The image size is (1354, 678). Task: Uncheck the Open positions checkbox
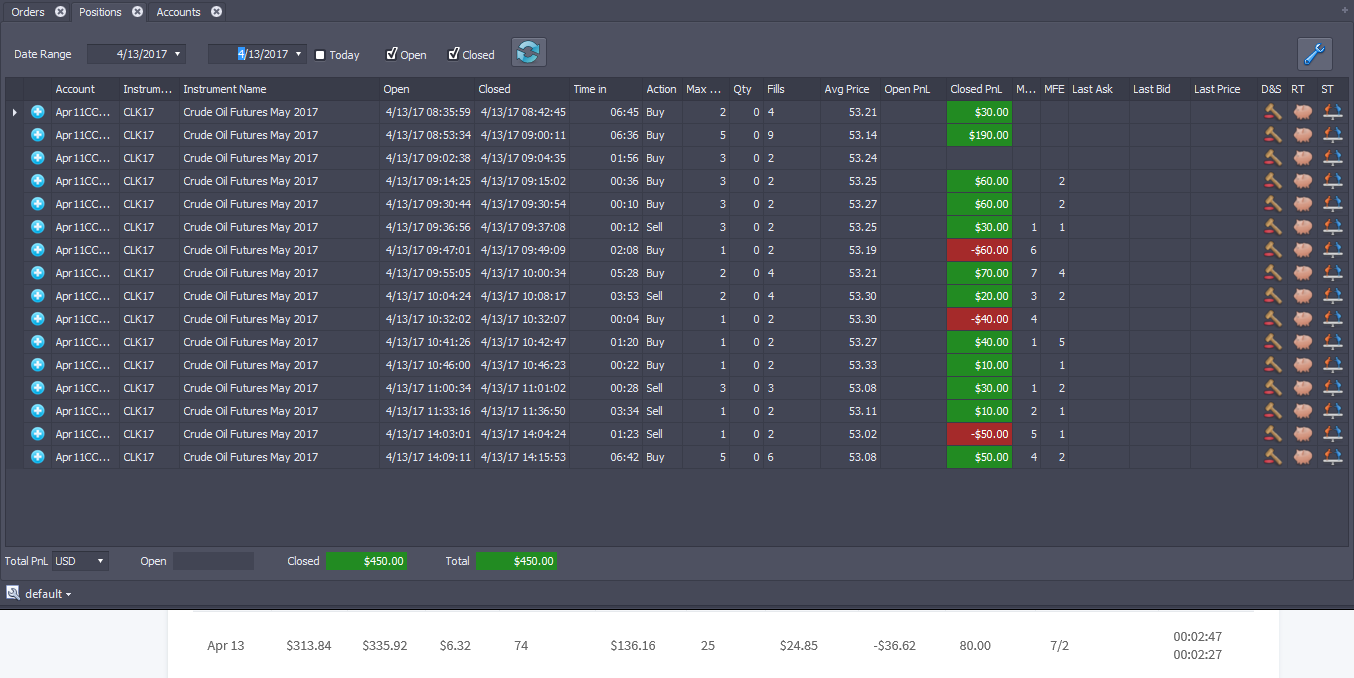click(x=392, y=54)
